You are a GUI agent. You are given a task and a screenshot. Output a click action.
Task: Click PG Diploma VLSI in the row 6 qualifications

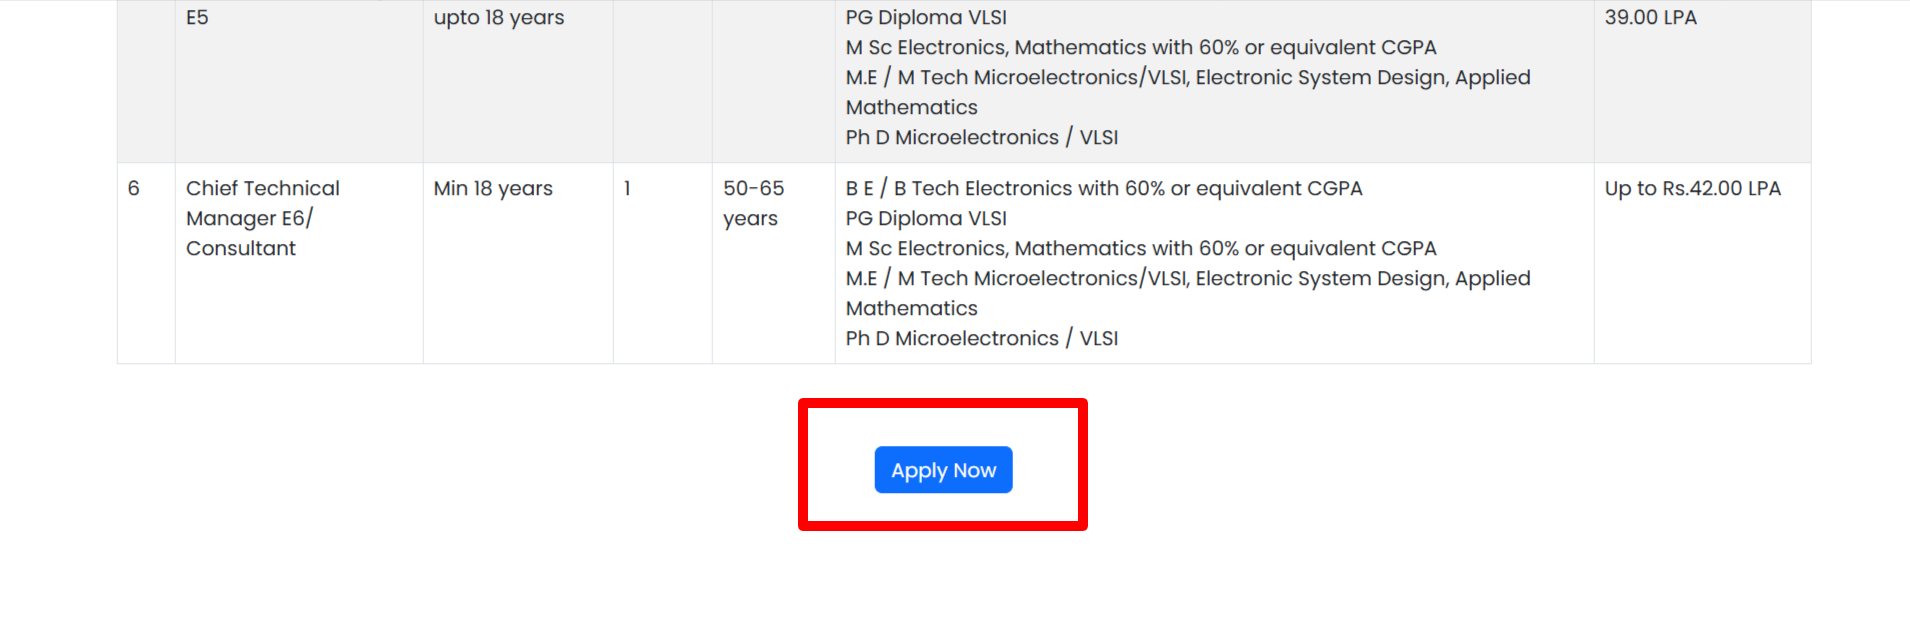coord(926,218)
